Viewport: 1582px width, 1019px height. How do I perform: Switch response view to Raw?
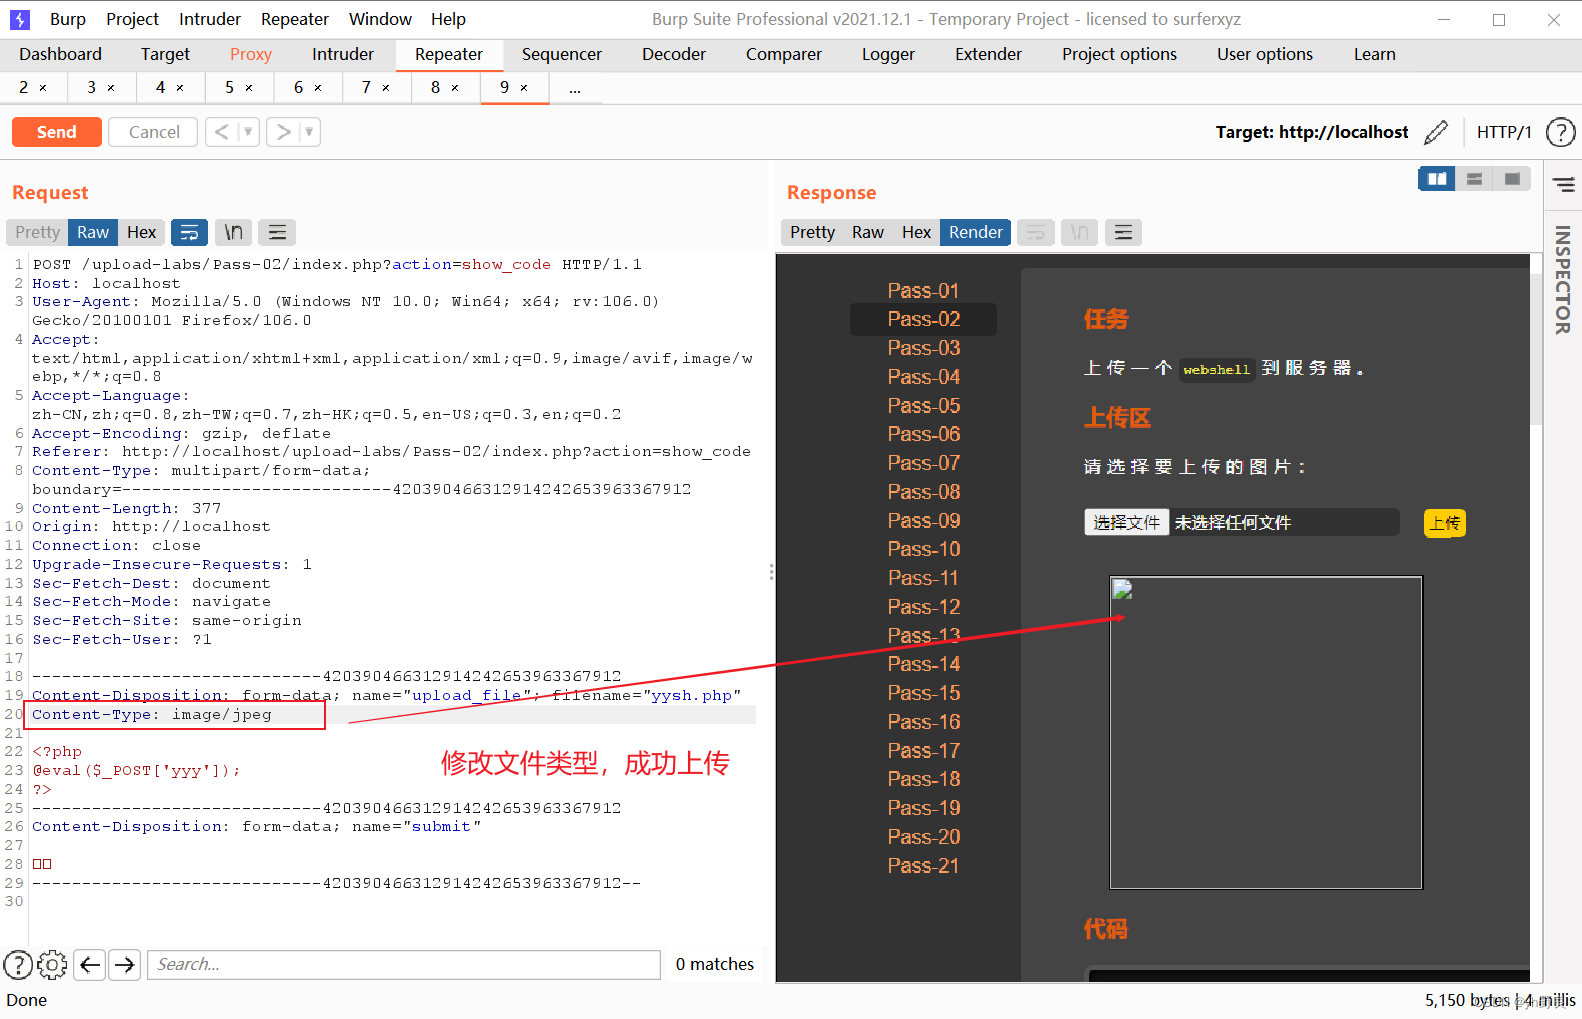tap(868, 232)
